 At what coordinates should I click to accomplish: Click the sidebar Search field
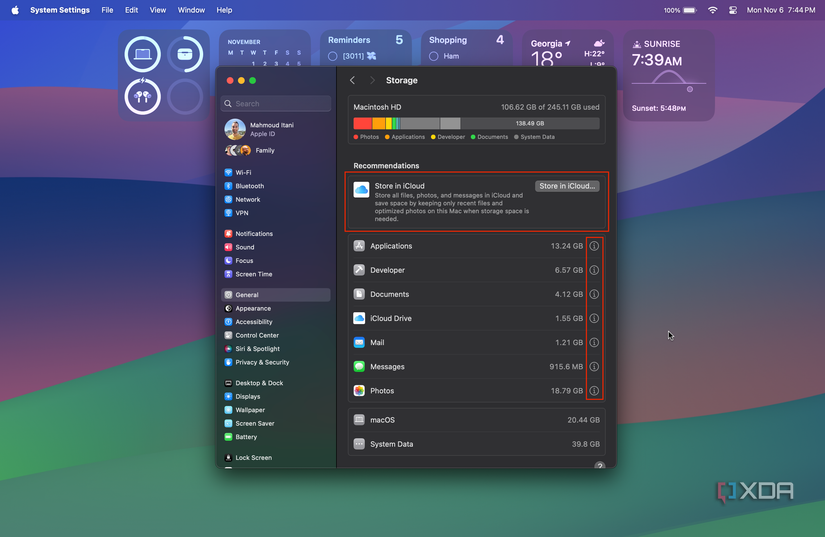click(276, 104)
